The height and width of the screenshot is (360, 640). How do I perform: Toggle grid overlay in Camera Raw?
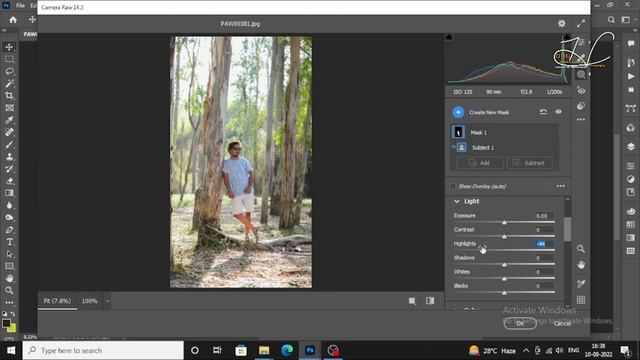pyautogui.click(x=581, y=300)
